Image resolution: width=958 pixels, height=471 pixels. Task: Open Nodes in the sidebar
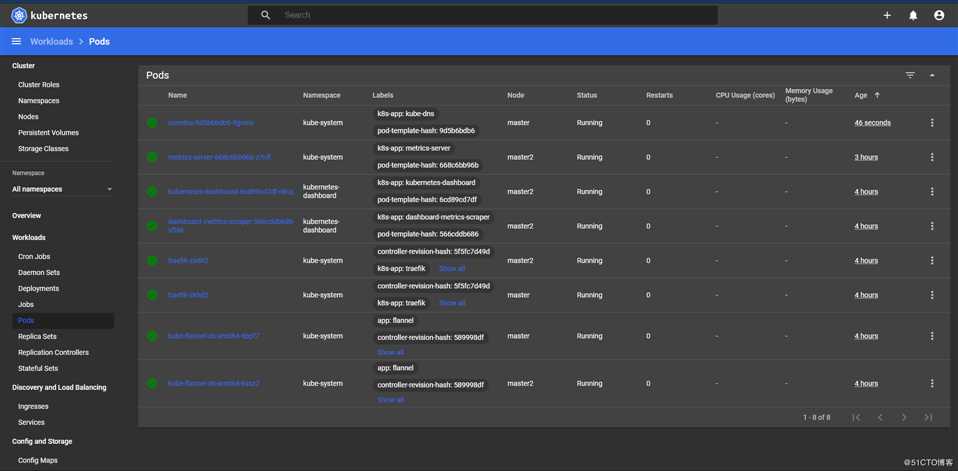pyautogui.click(x=28, y=117)
